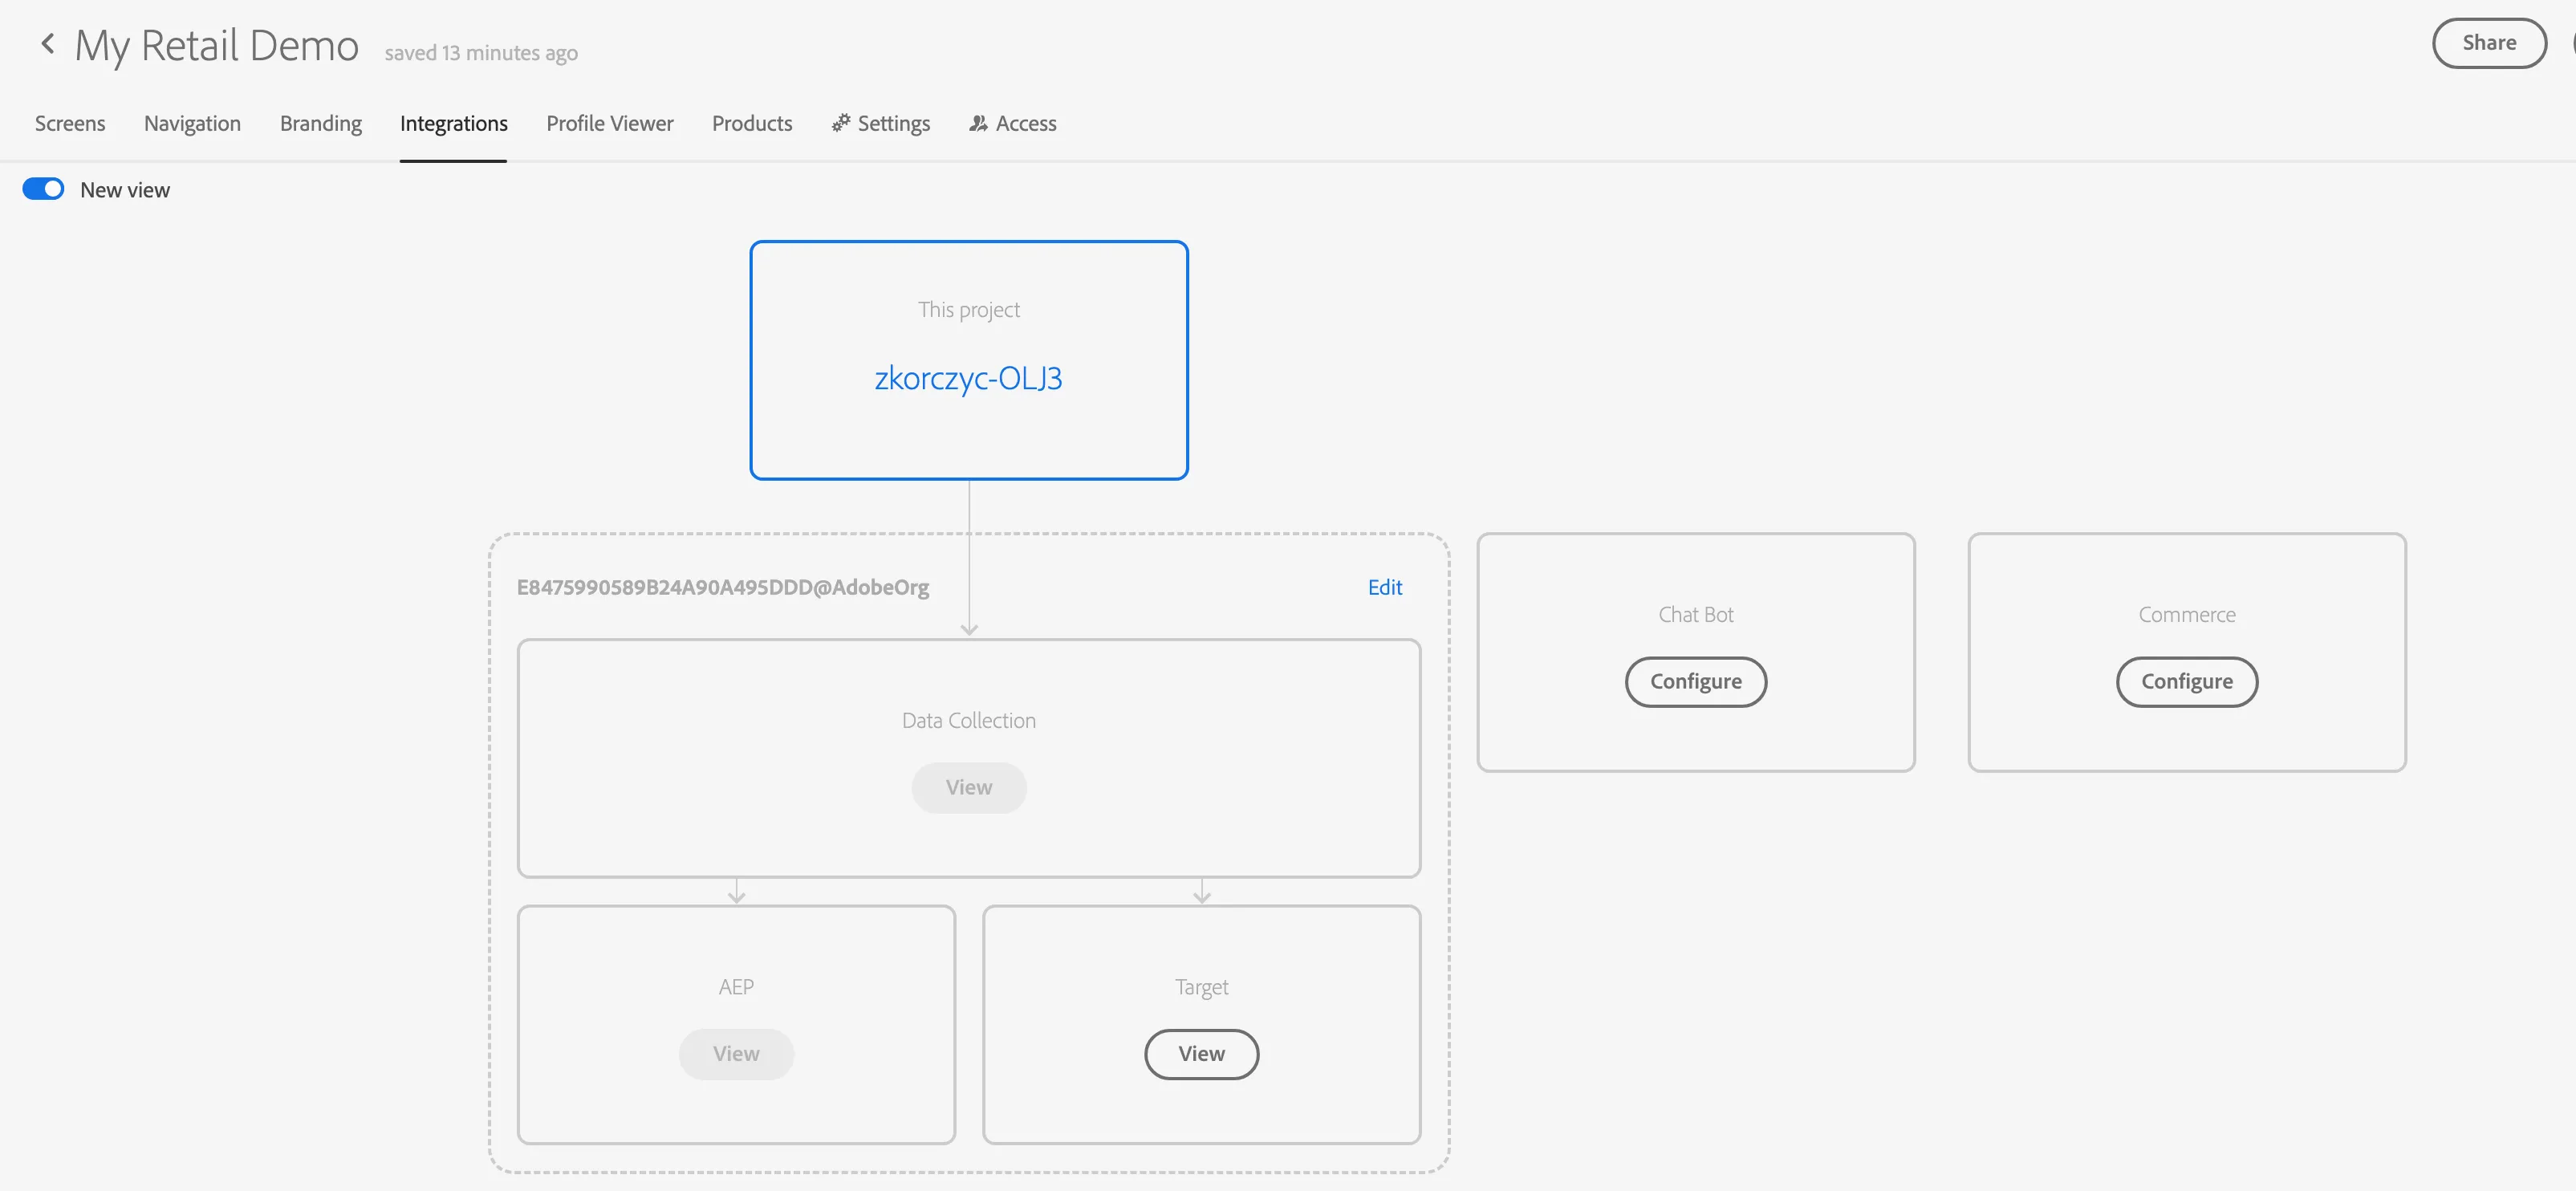The image size is (2576, 1191).
Task: Toggle the New view switch
Action: 43,189
